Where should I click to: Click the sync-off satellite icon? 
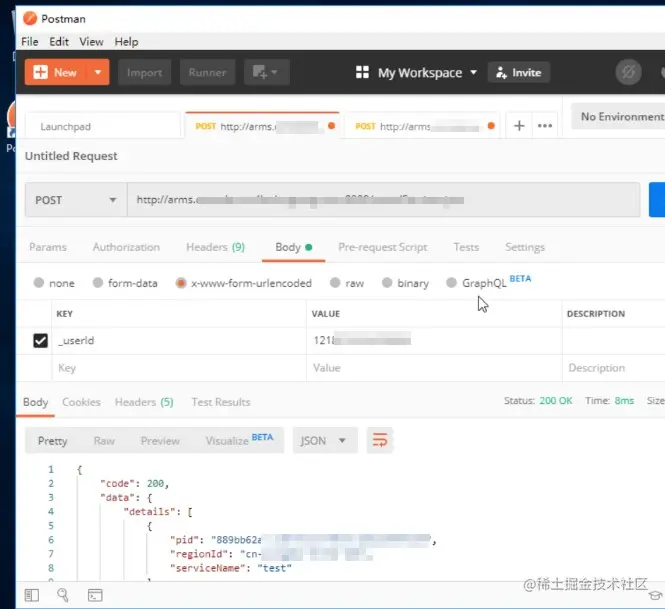[628, 72]
